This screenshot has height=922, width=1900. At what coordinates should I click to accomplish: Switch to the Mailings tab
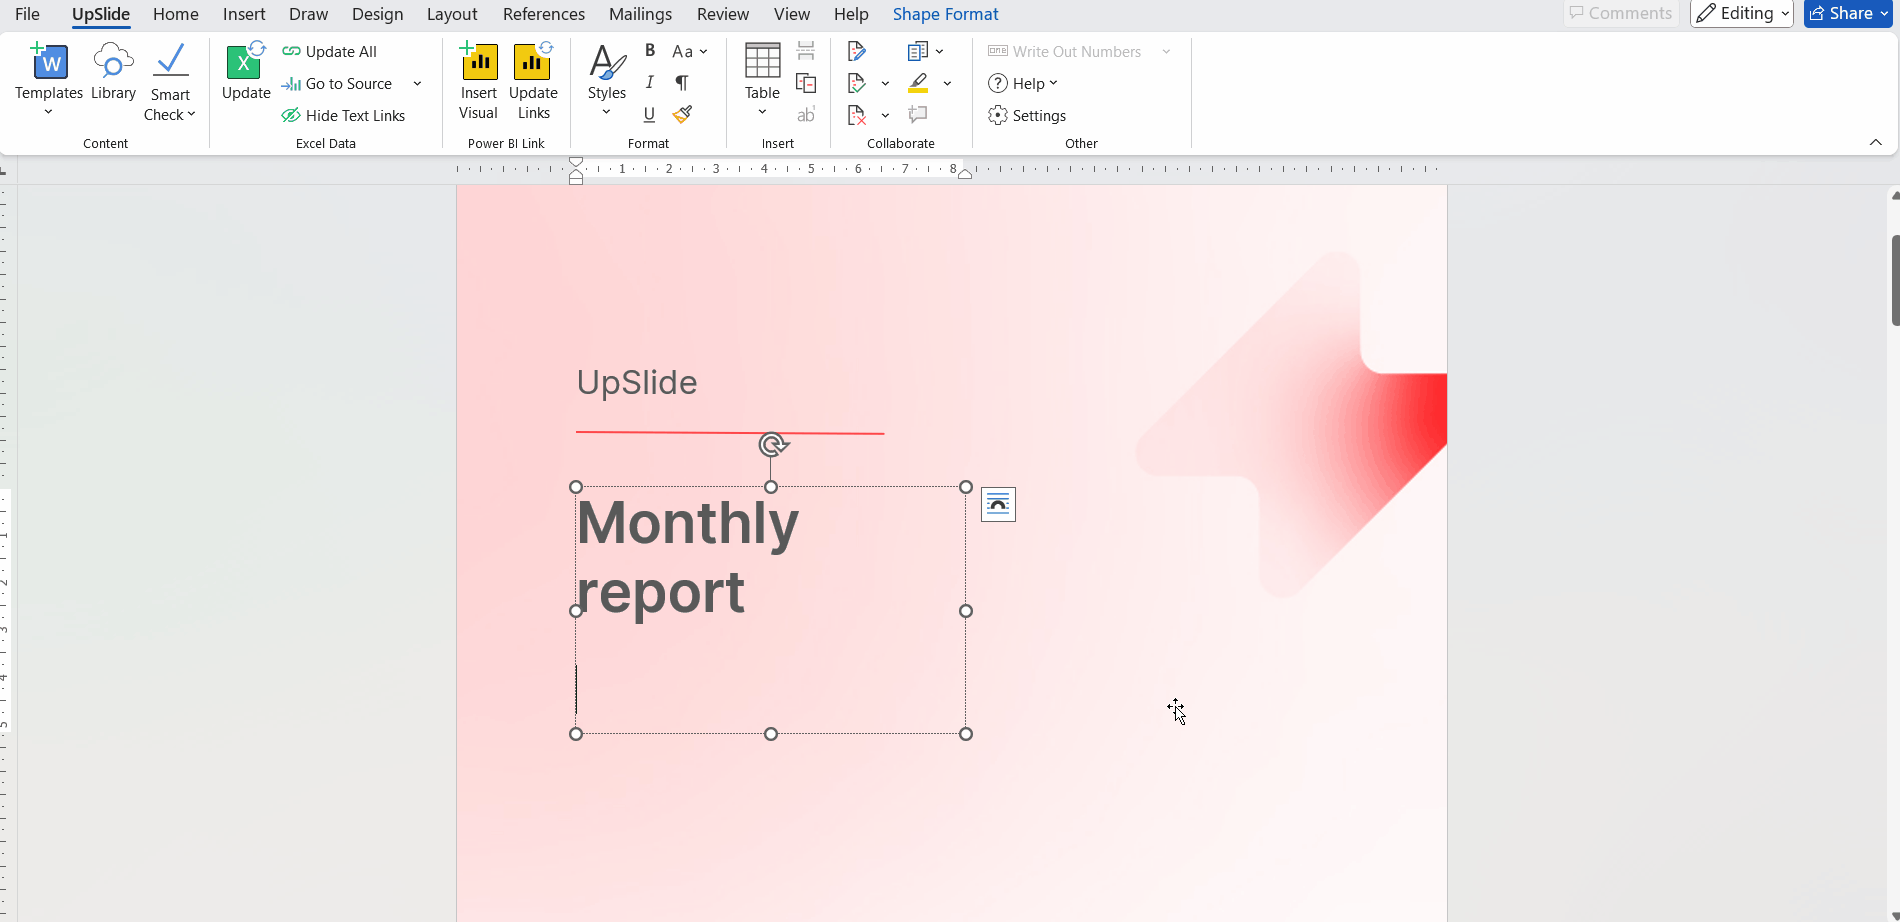[640, 14]
